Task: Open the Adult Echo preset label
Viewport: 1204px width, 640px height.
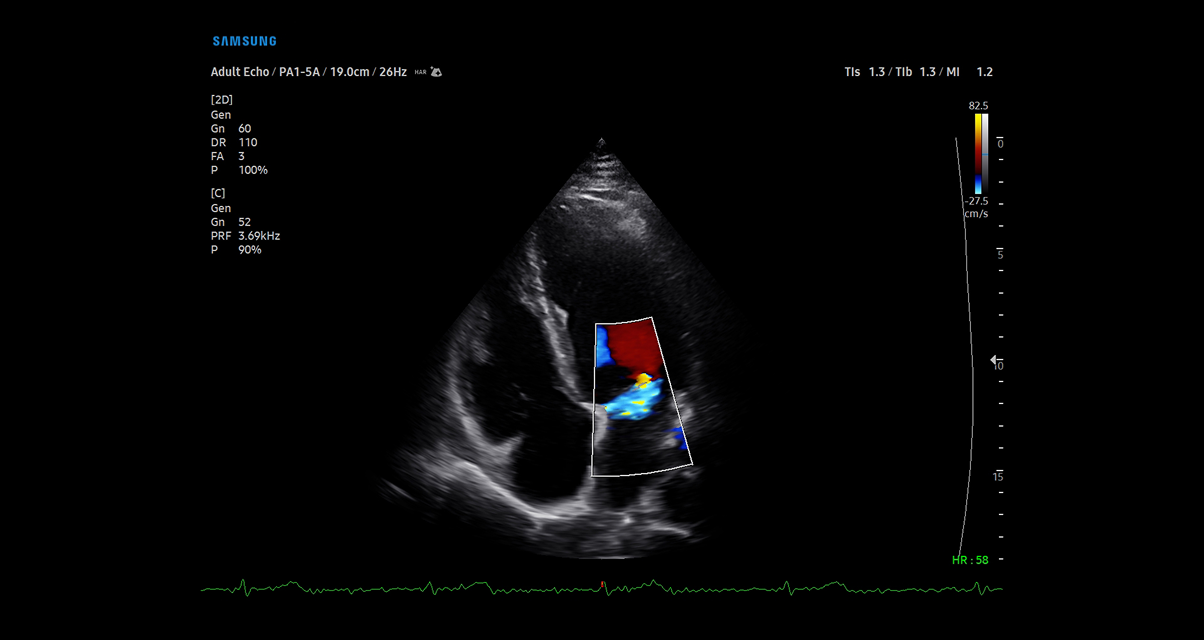Action: tap(238, 71)
